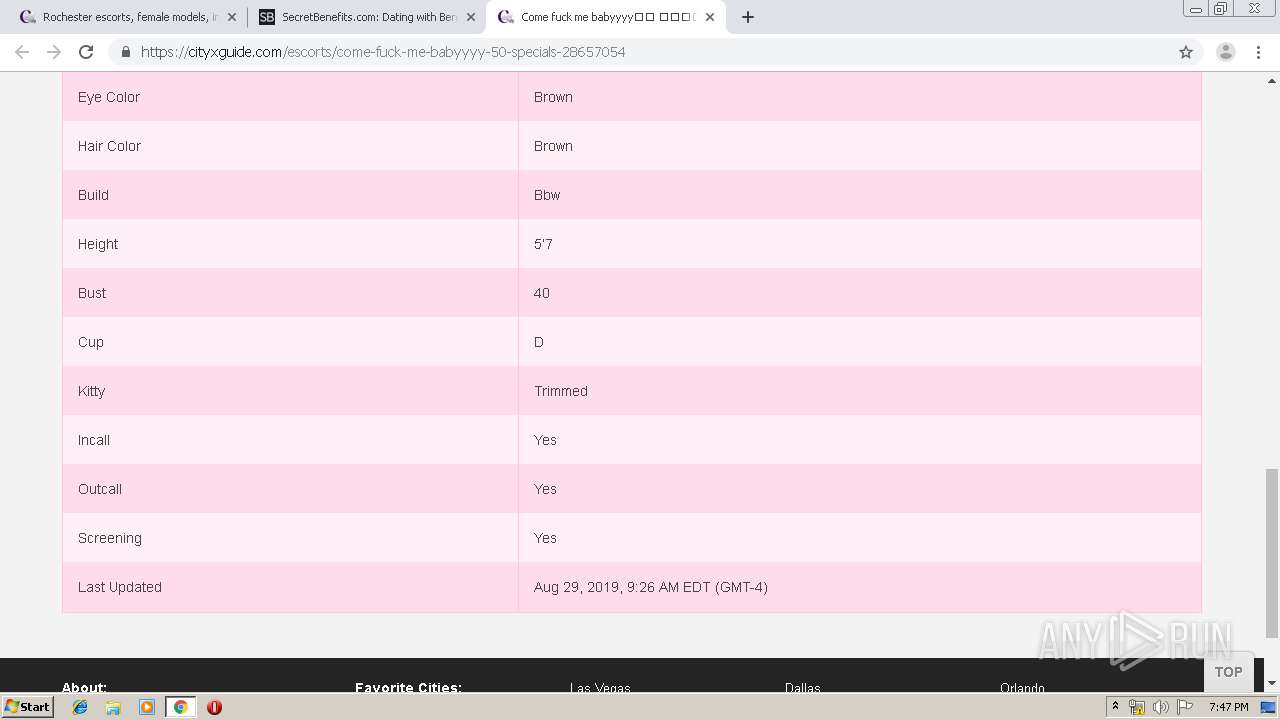Click the Action Center flag tray icon

click(x=1185, y=707)
